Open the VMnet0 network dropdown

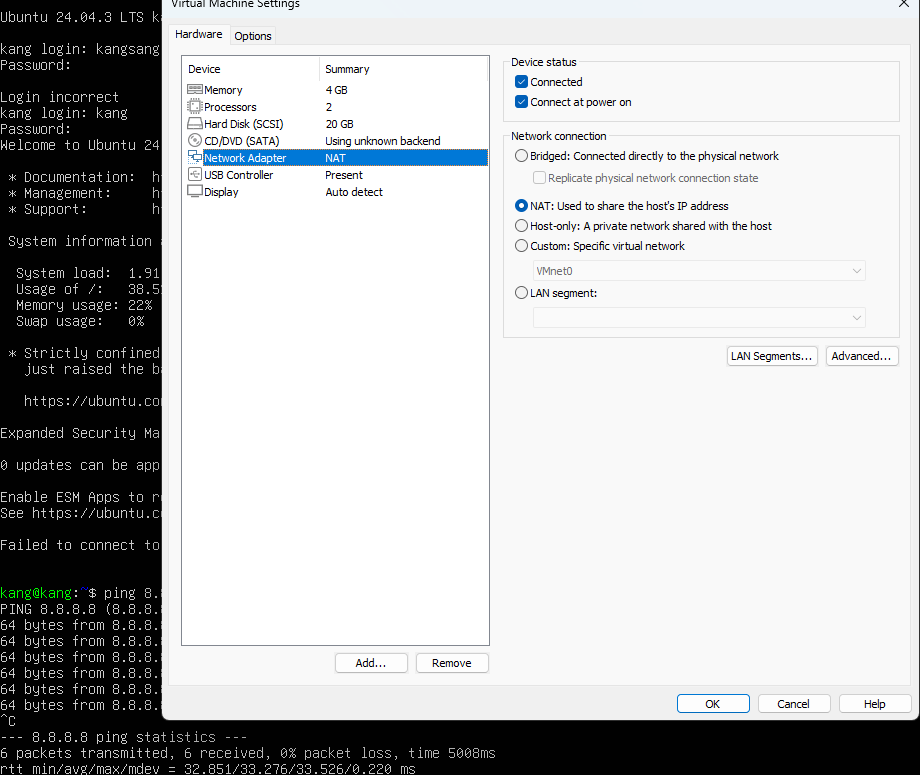pyautogui.click(x=699, y=270)
